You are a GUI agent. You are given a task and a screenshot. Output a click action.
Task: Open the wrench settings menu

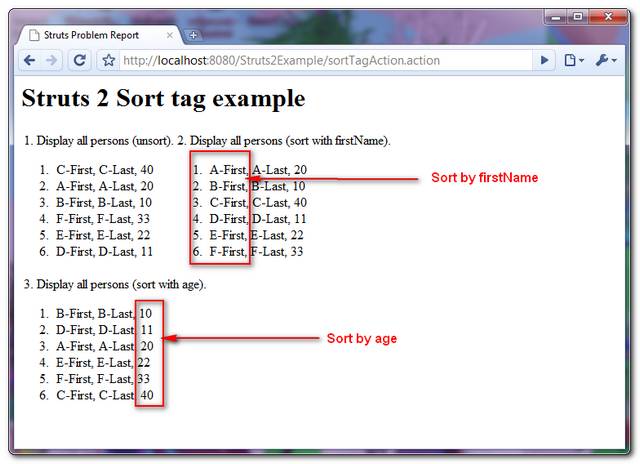[606, 60]
